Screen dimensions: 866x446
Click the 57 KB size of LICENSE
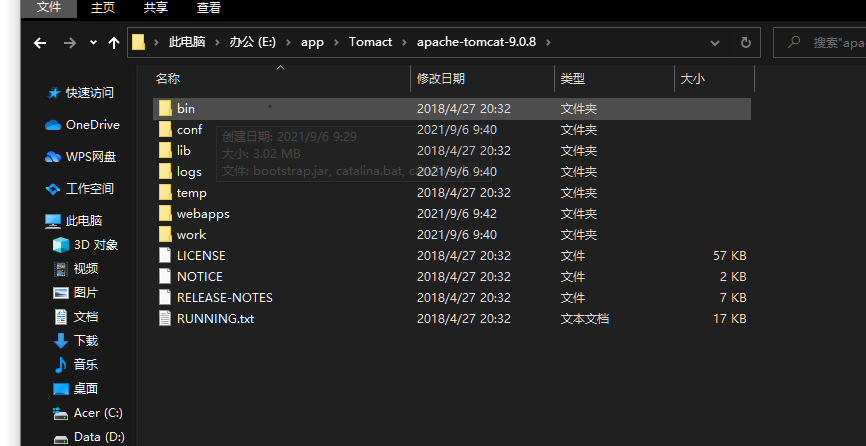point(730,256)
